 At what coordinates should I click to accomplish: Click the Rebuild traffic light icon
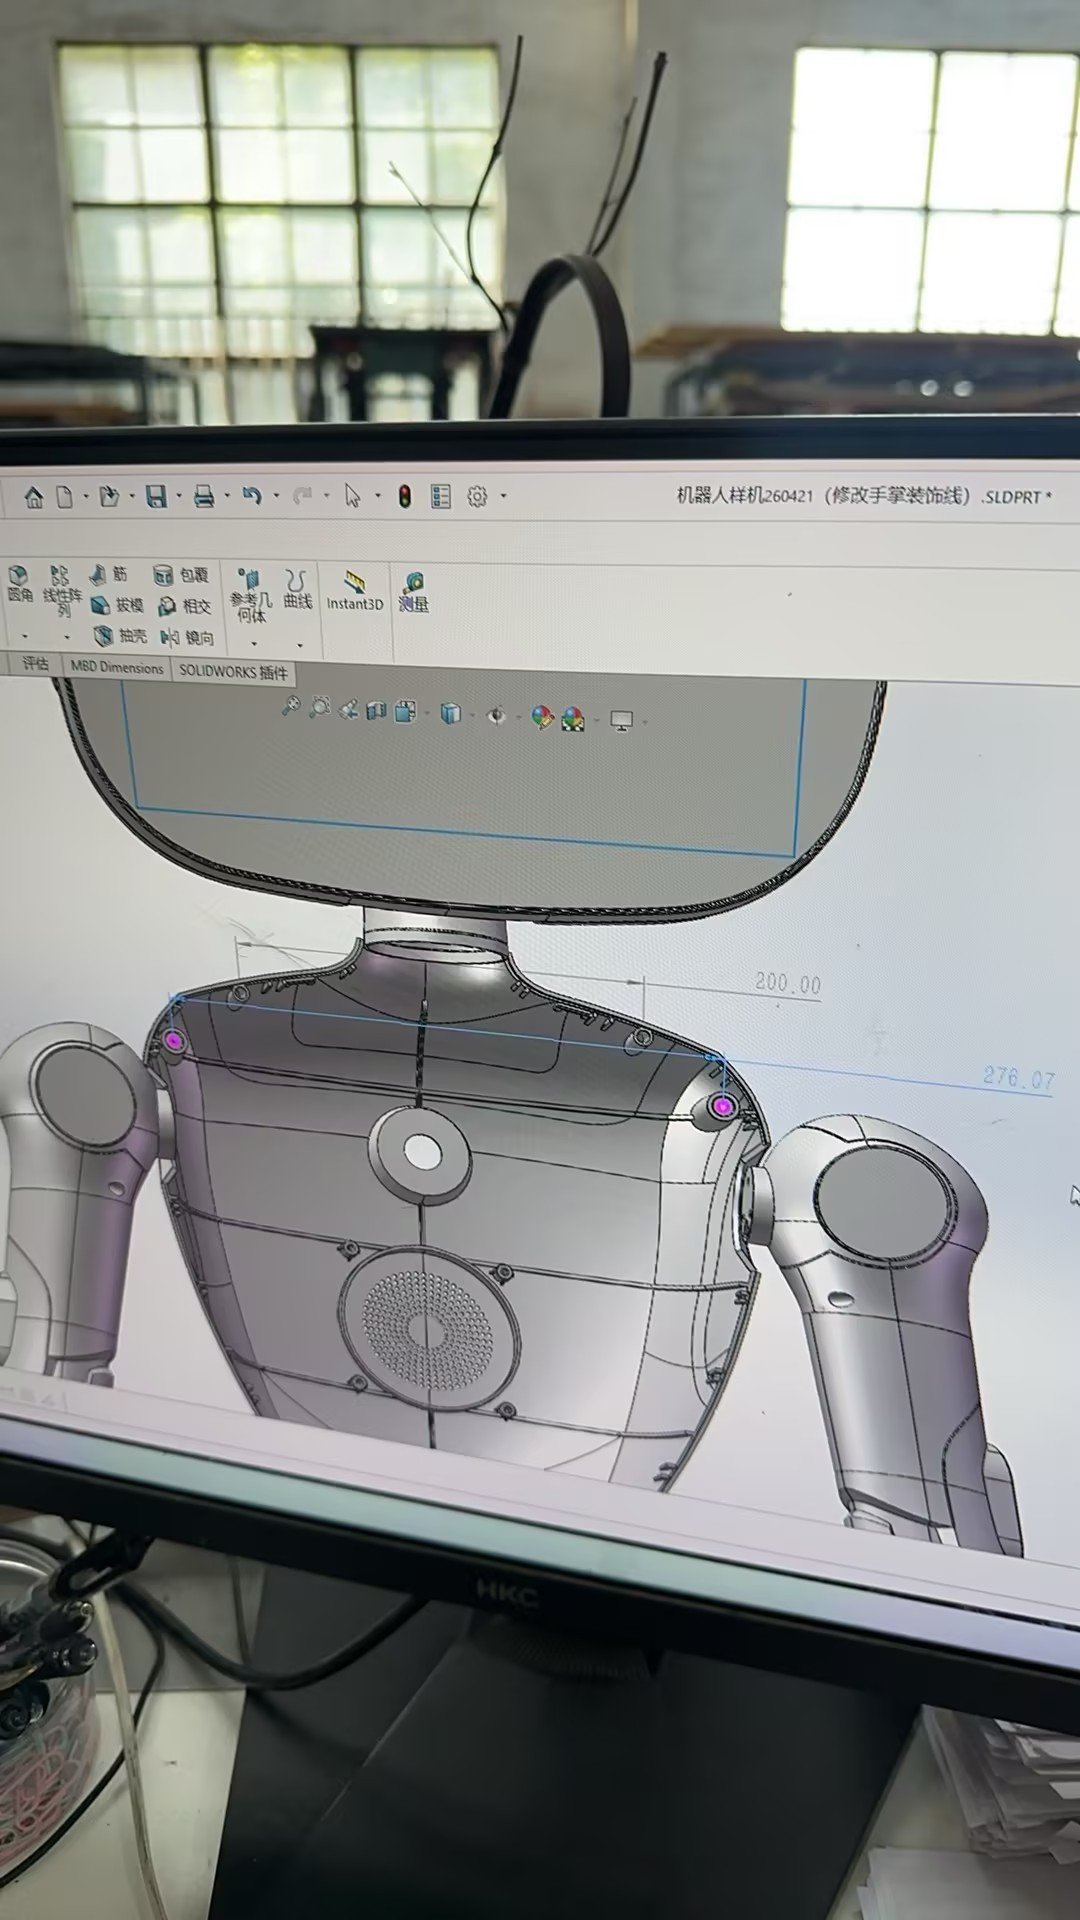(x=404, y=496)
